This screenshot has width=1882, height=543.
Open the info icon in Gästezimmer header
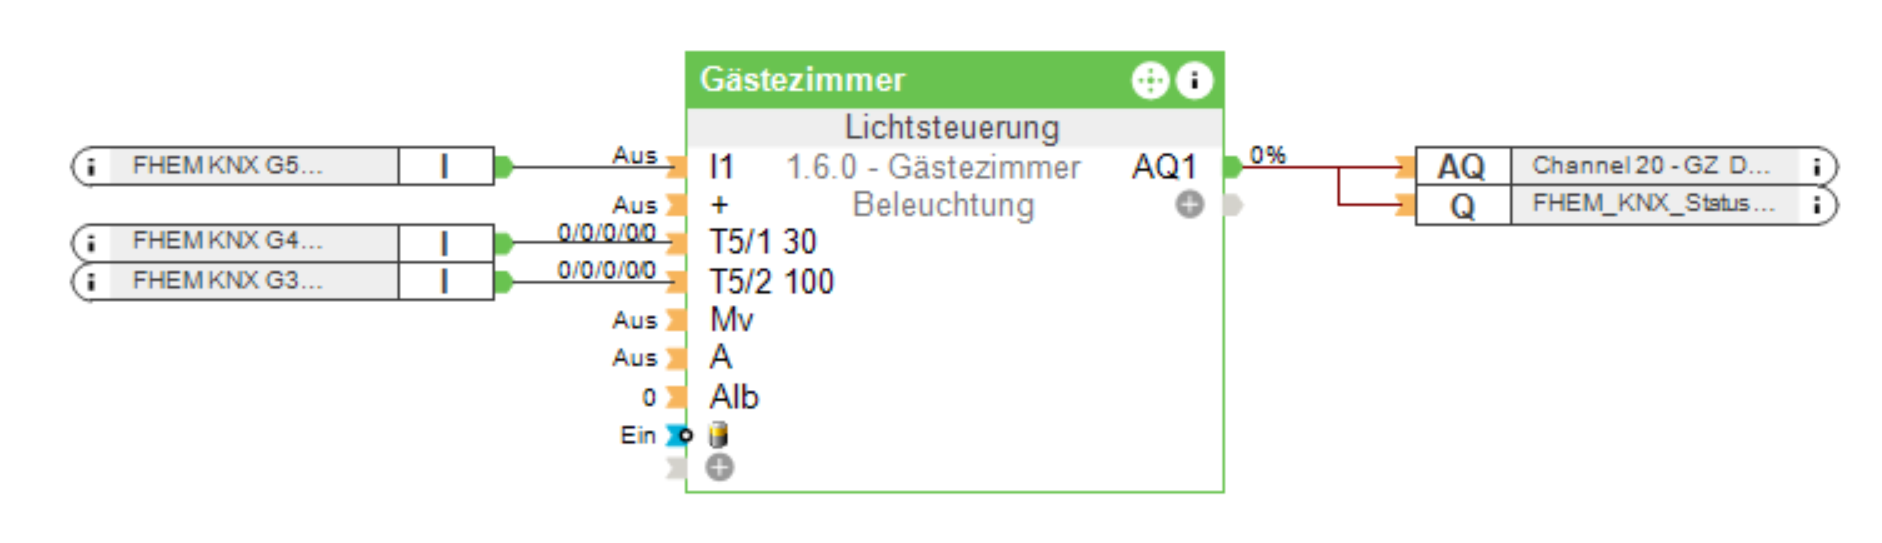pyautogui.click(x=1194, y=80)
